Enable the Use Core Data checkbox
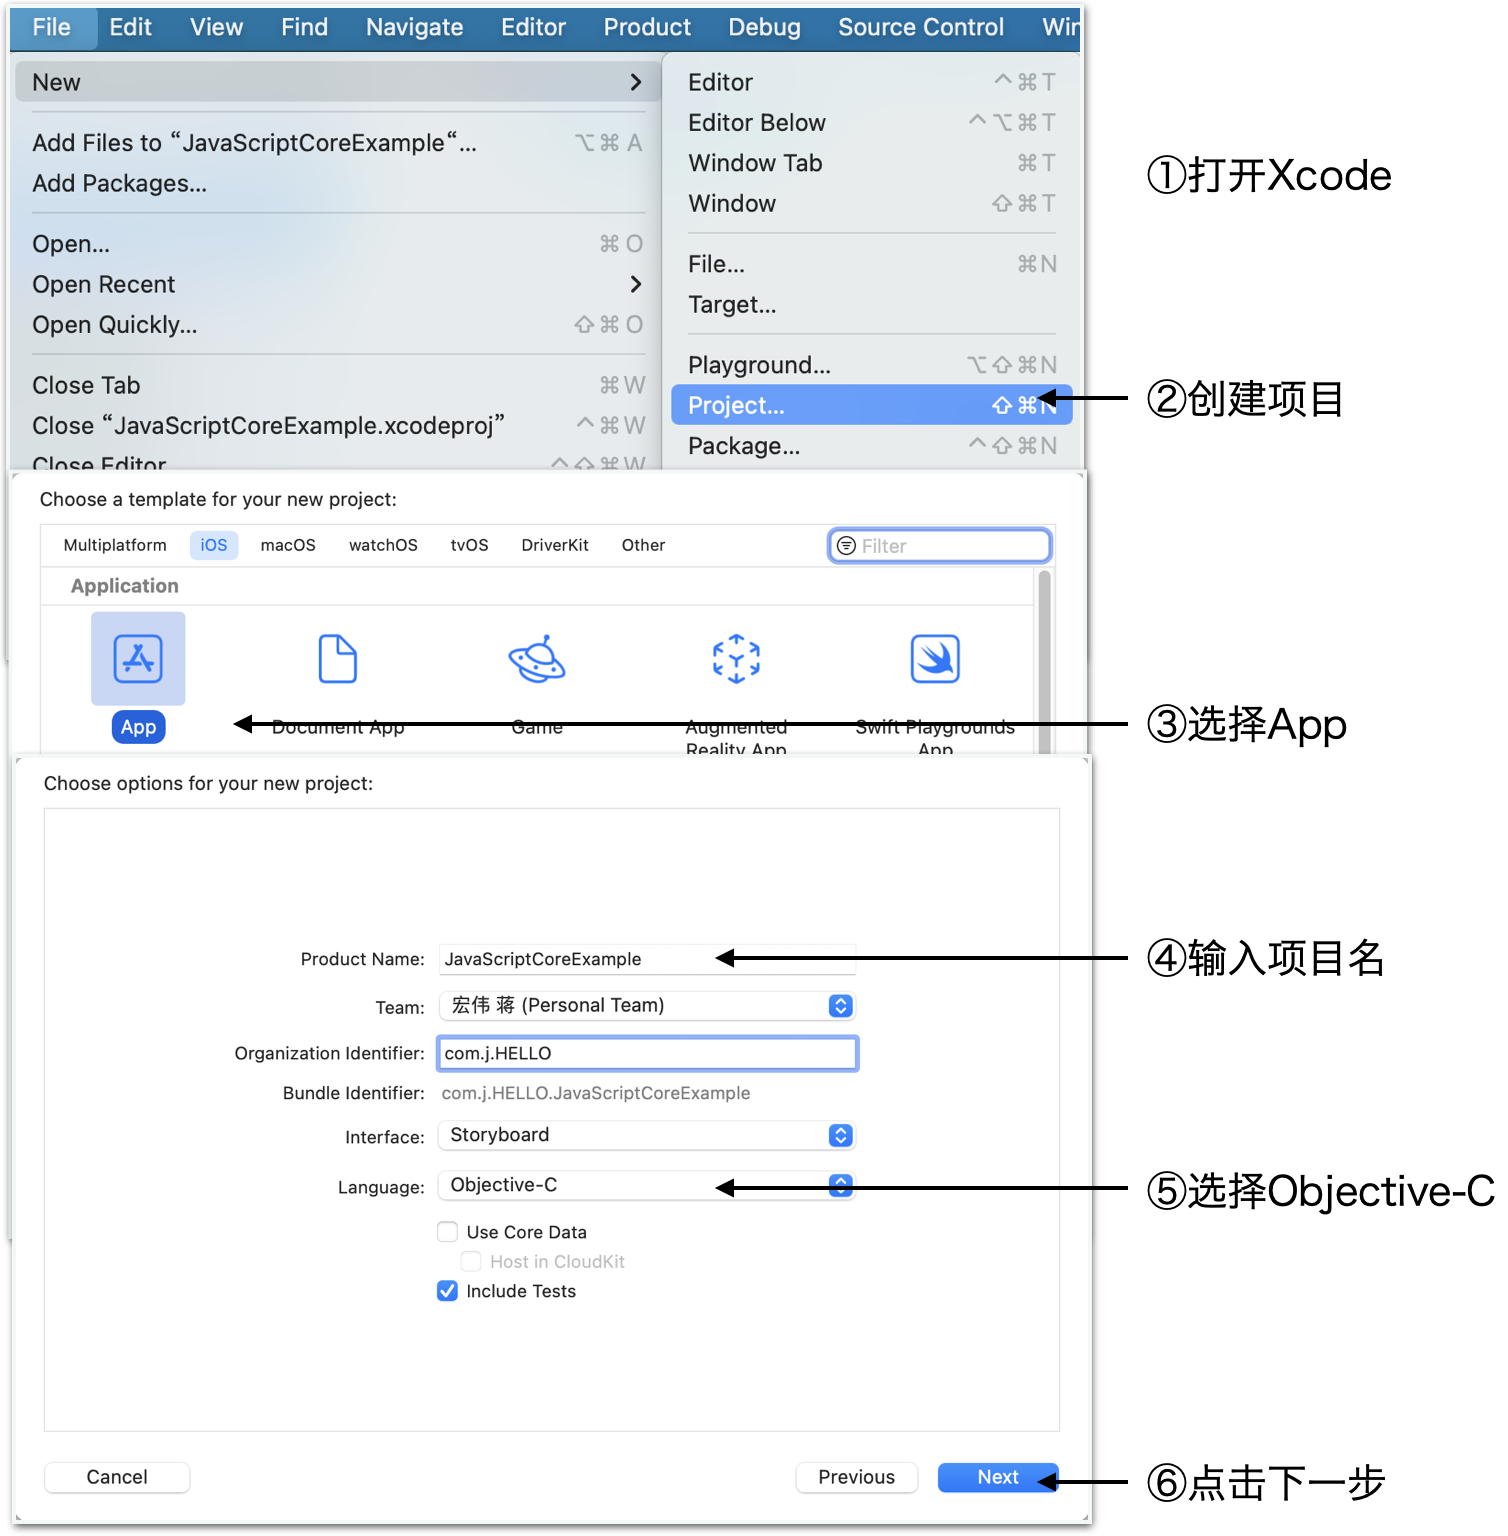 (x=448, y=1232)
